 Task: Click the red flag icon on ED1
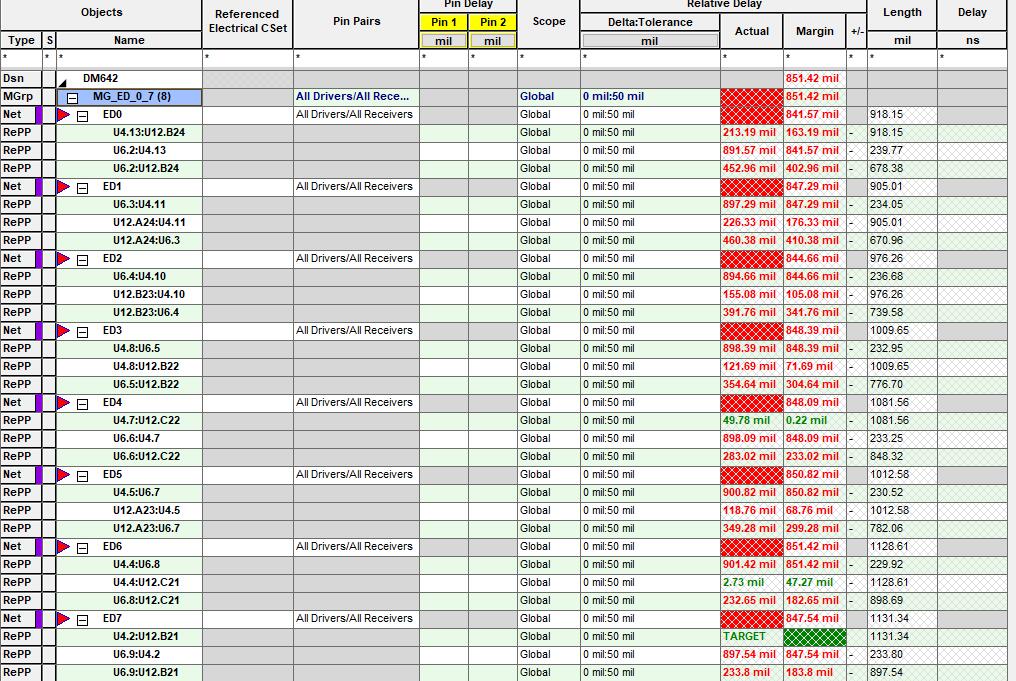coord(64,187)
